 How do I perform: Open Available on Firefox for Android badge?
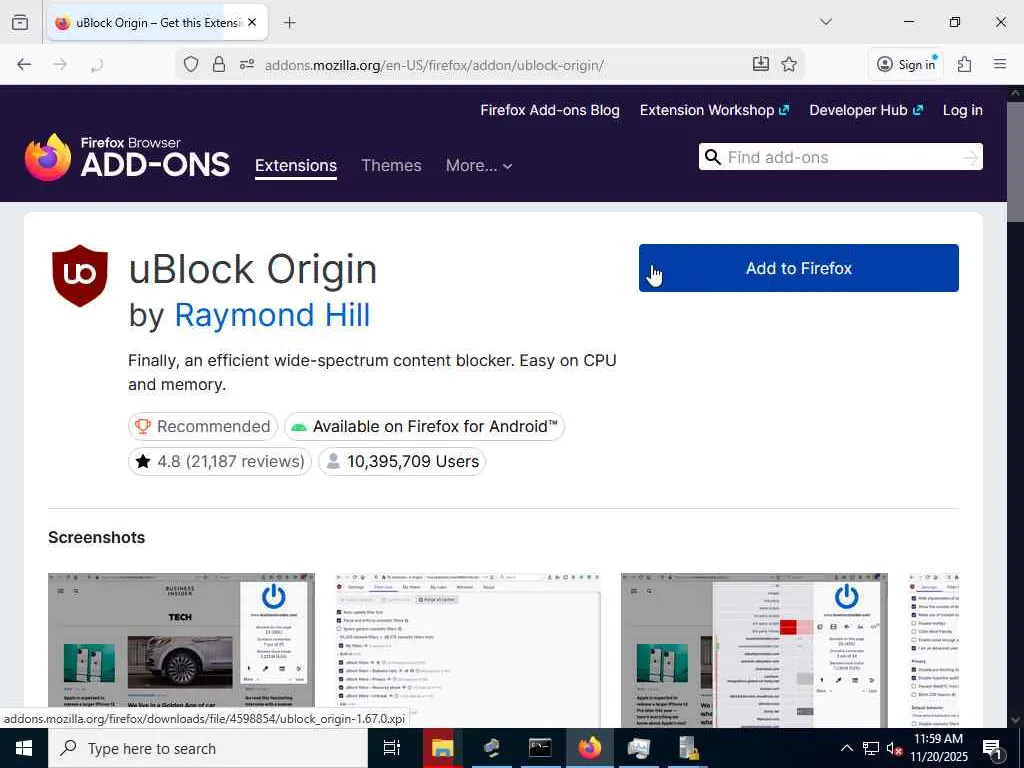point(424,426)
